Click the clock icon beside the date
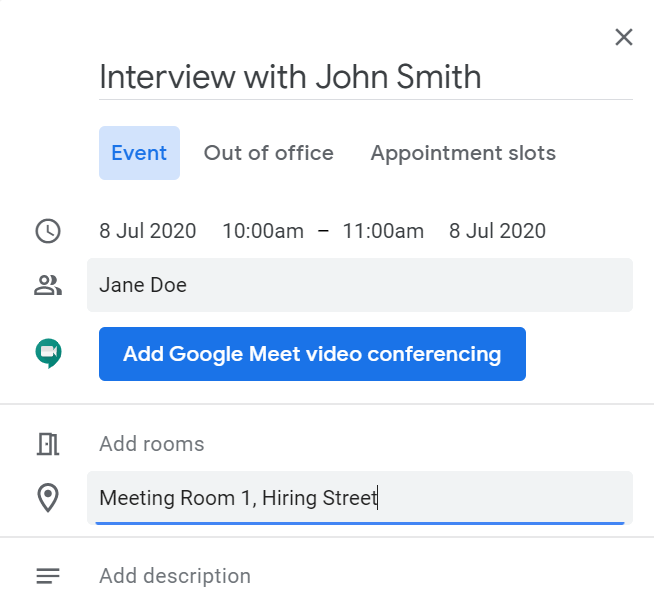The height and width of the screenshot is (608, 654). [48, 231]
